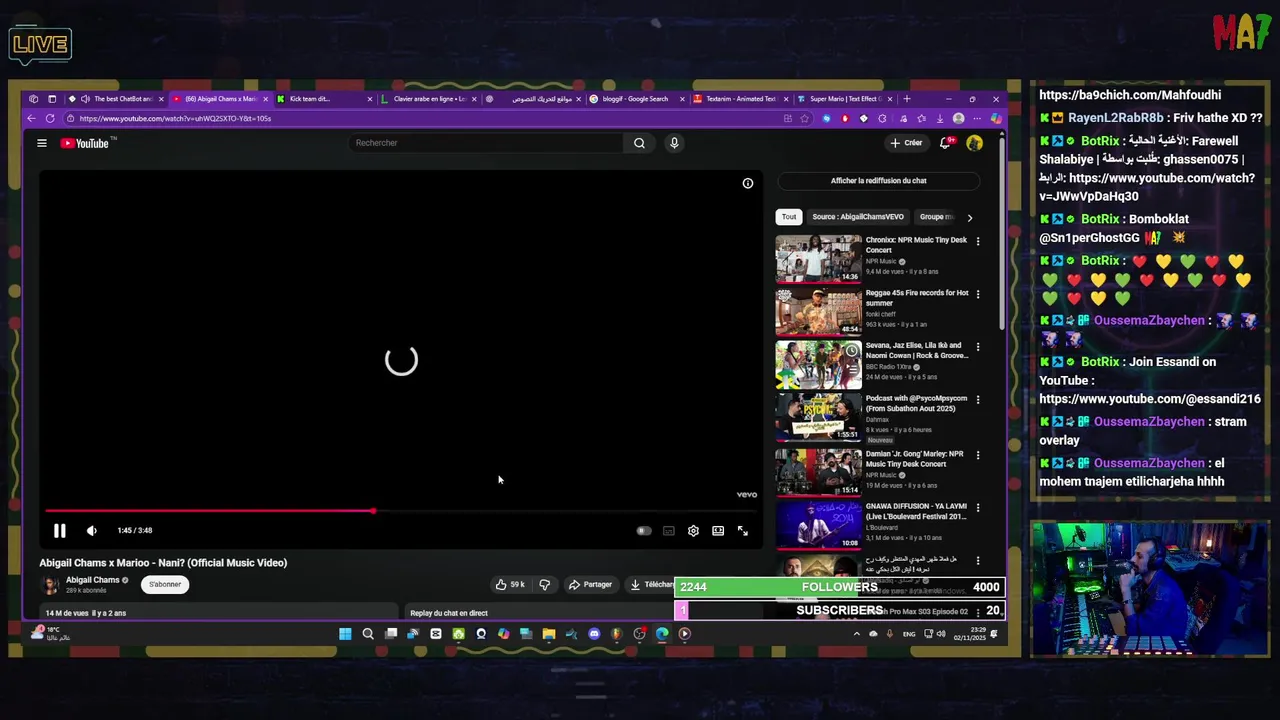This screenshot has width=1280, height=720.
Task: Enter fullscreen mode in the player
Action: (743, 531)
